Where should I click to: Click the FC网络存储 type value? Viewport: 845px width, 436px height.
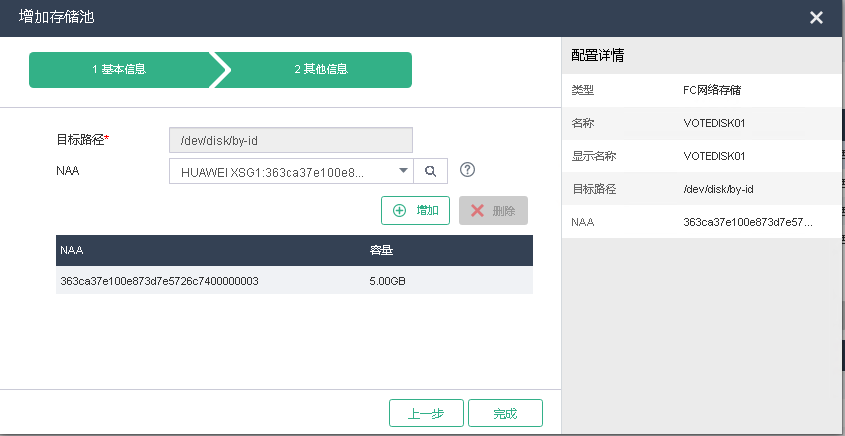[x=712, y=91]
